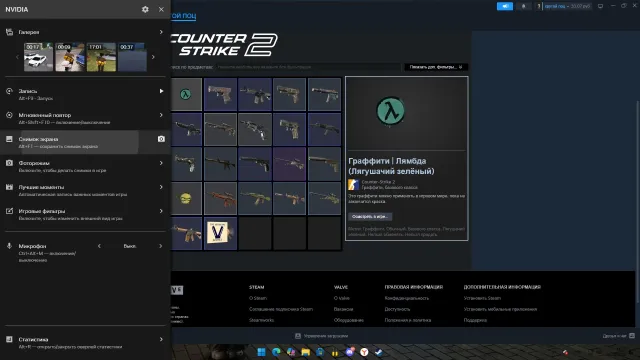Viewport: 640px width, 360px height.
Task: Open Steamworks footer link
Action: pos(262,320)
